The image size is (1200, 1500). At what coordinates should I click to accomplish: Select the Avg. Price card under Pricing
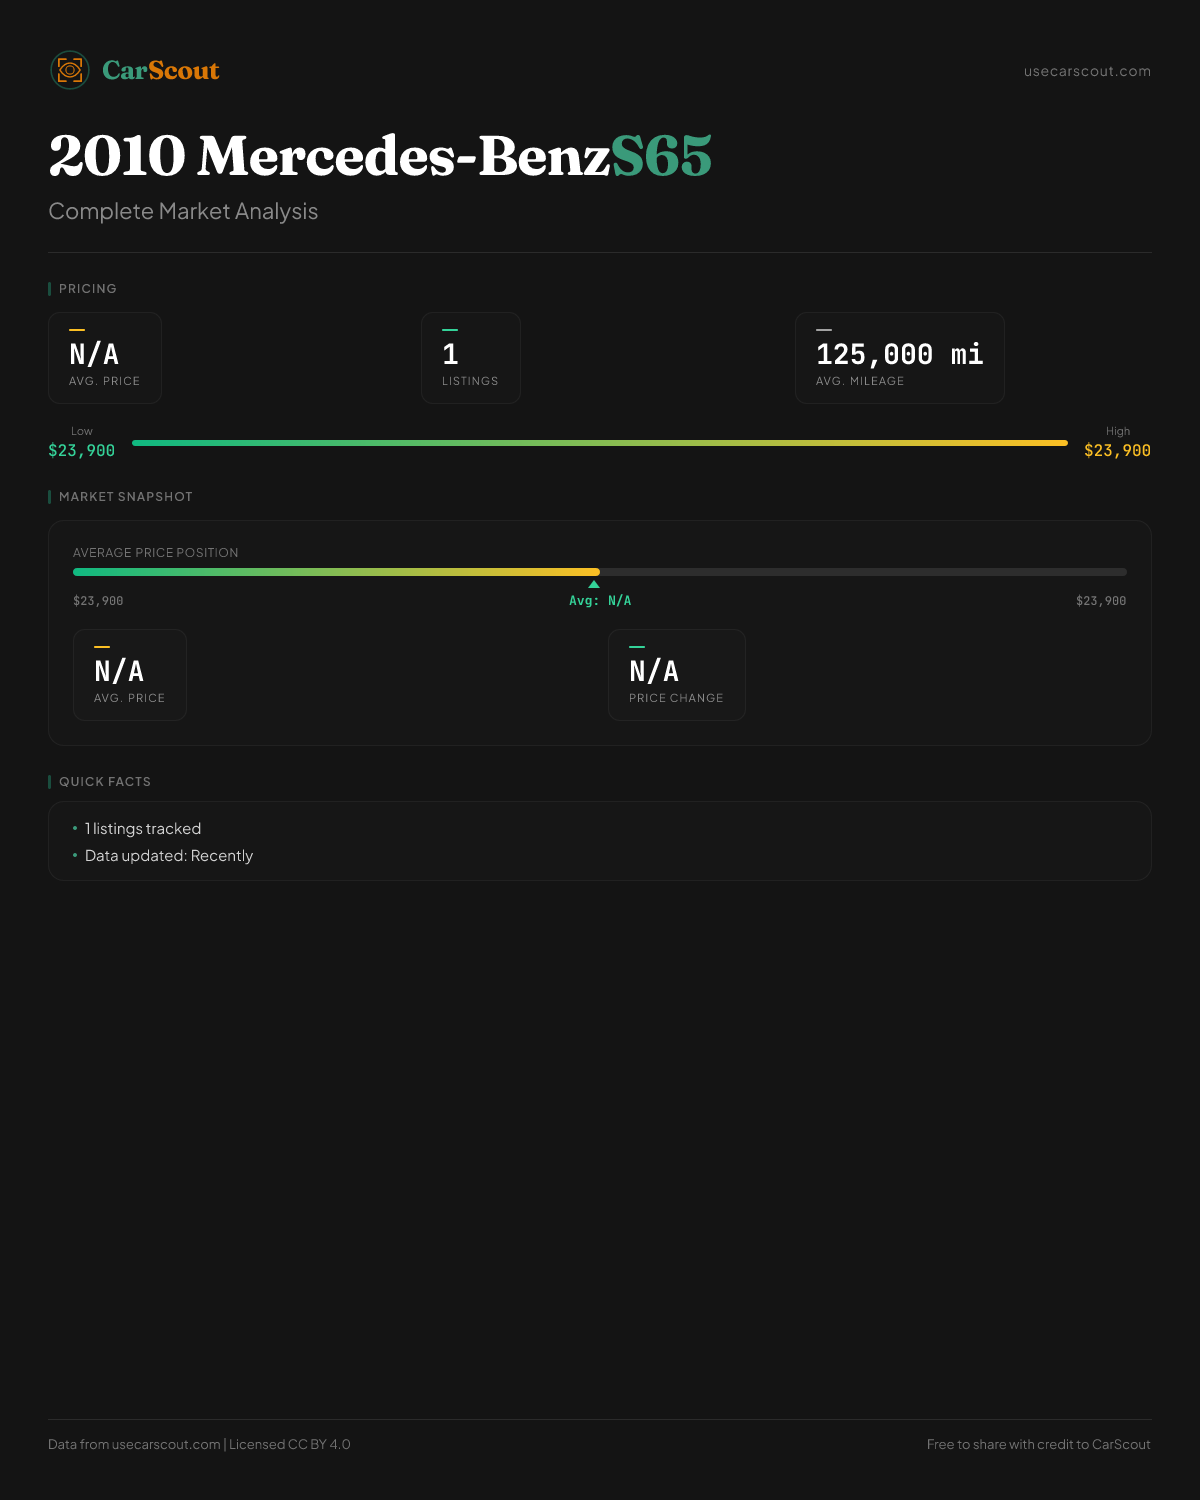pyautogui.click(x=105, y=358)
